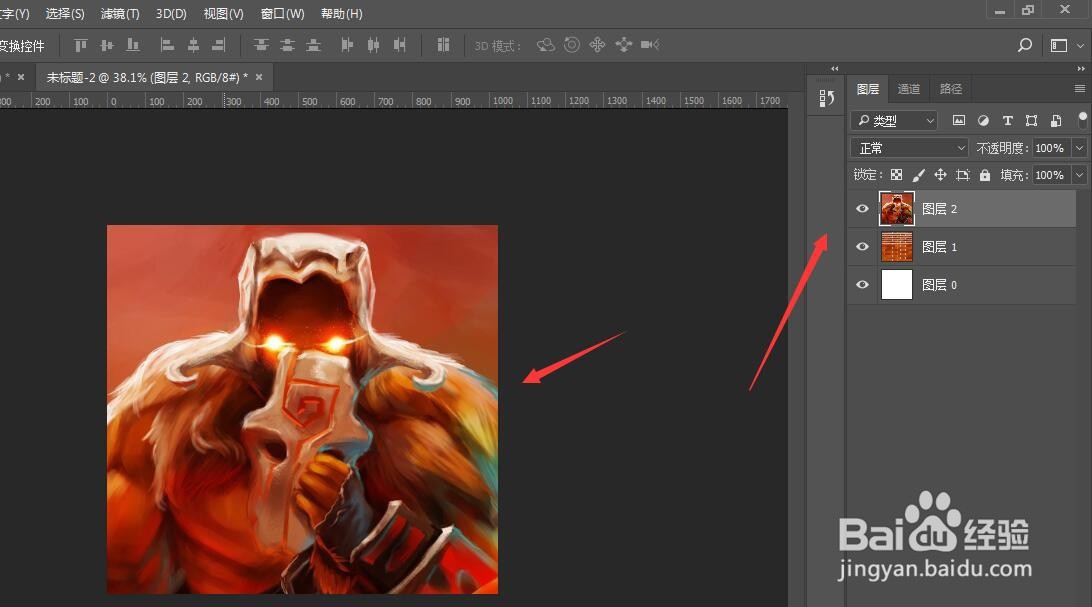Select the 3D roll camera icon

pyautogui.click(x=572, y=45)
